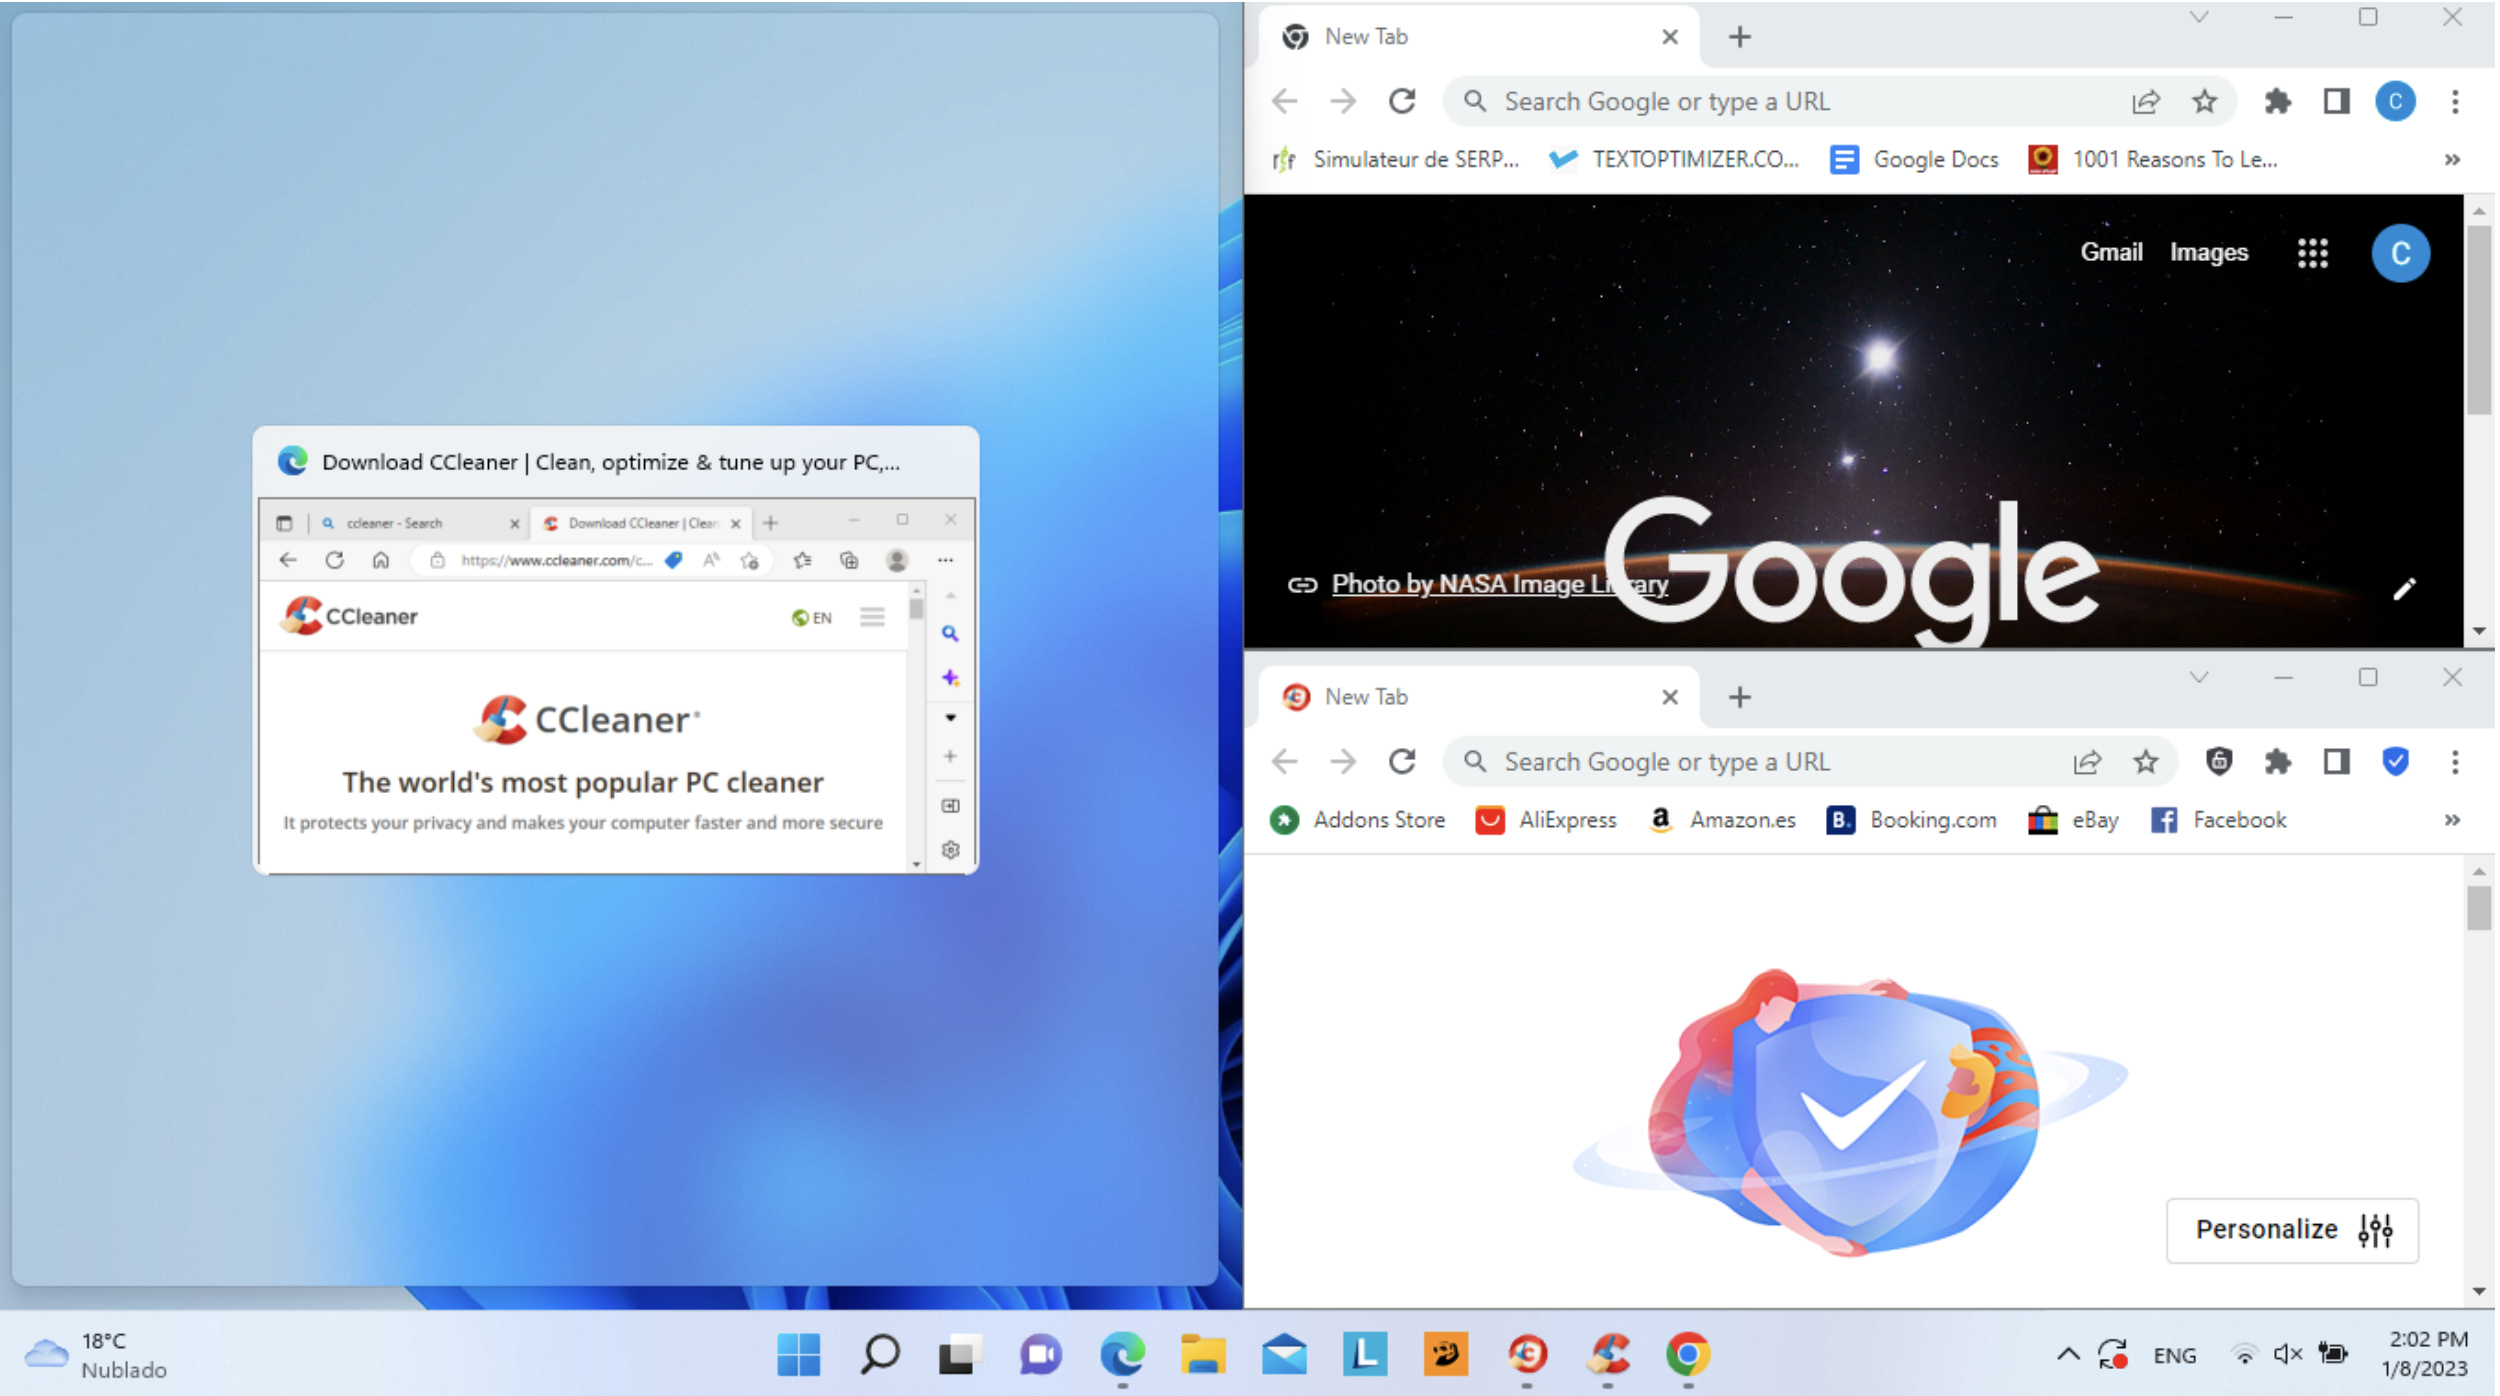Click the Personalize button
Viewport: 2500px width, 1396px height.
point(2293,1230)
